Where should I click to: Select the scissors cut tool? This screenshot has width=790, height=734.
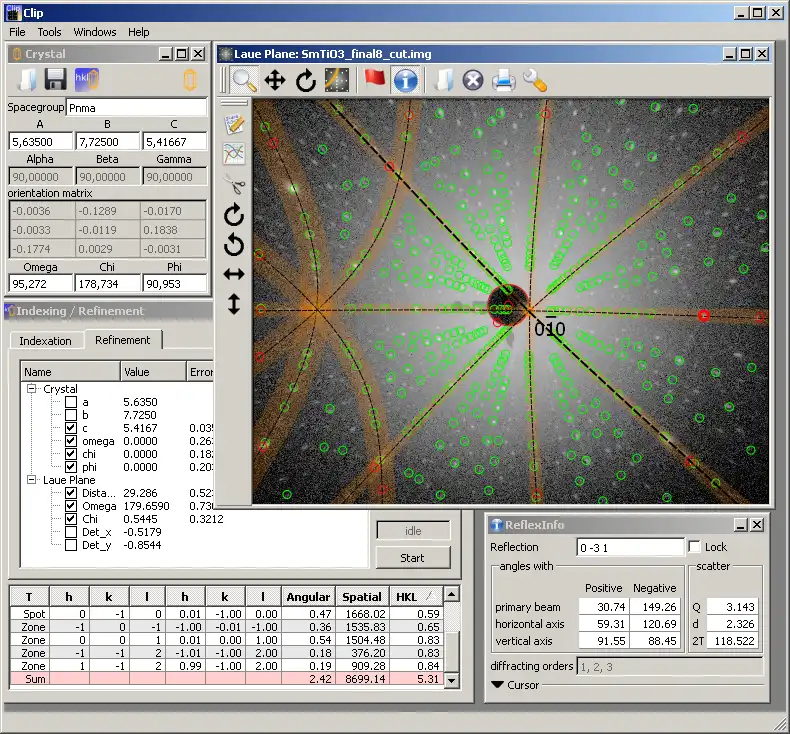pyautogui.click(x=234, y=184)
